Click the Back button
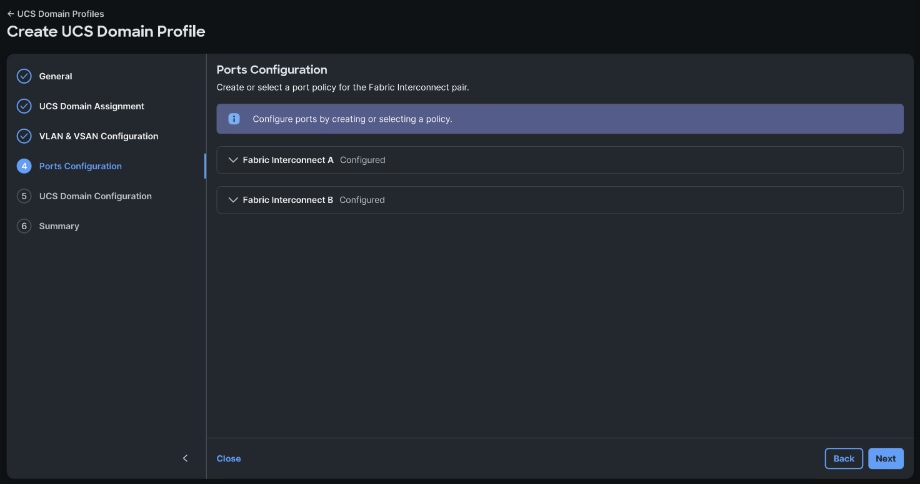Screen dimensions: 920x484 (x=844, y=459)
